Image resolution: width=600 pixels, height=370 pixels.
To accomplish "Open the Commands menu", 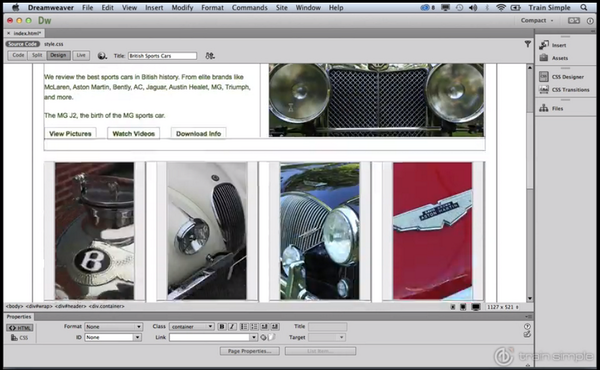I will coord(249,8).
